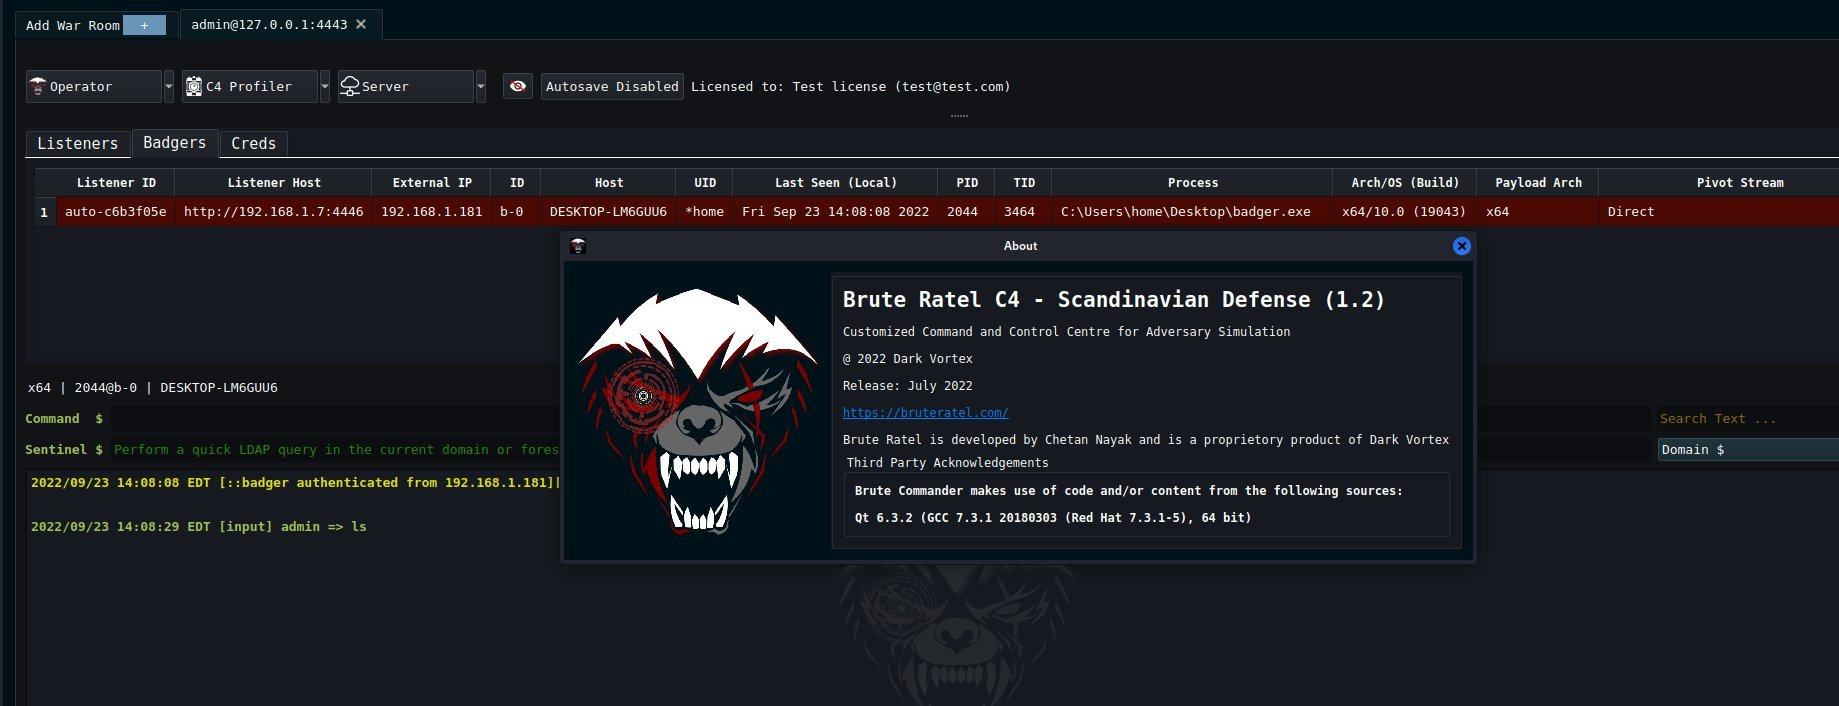Open the bruteratel.com link
The height and width of the screenshot is (706, 1839).
tap(925, 412)
